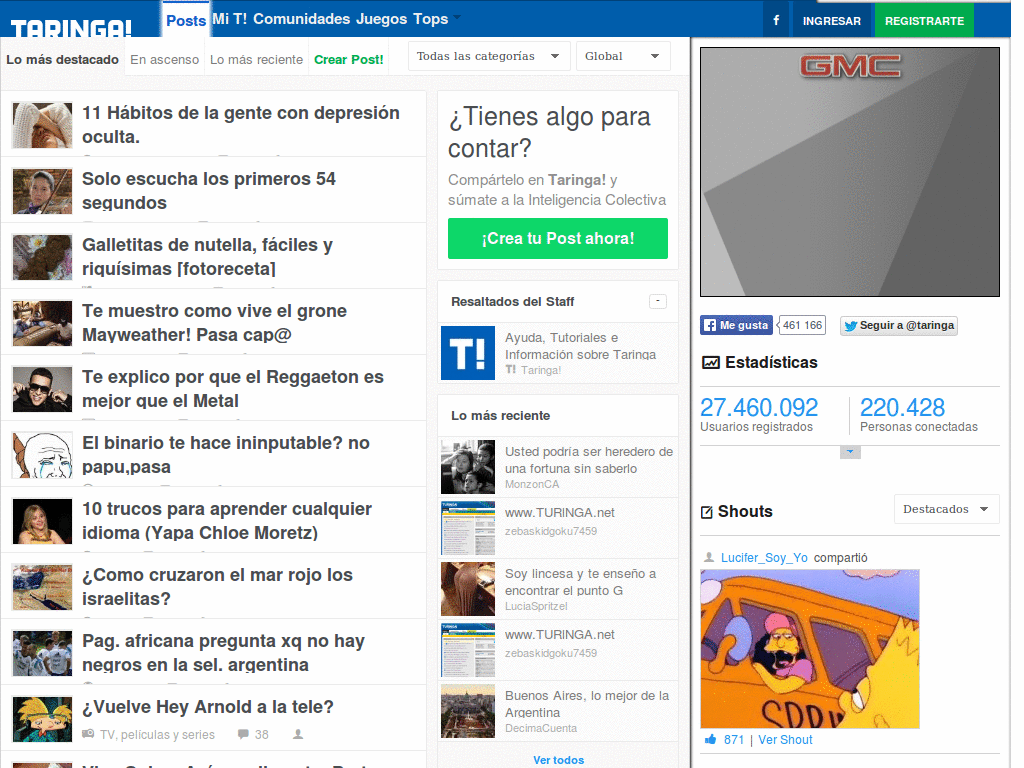Image resolution: width=1024 pixels, height=768 pixels.
Task: Open Taringa's Facebook page via the header icon
Action: coord(776,19)
